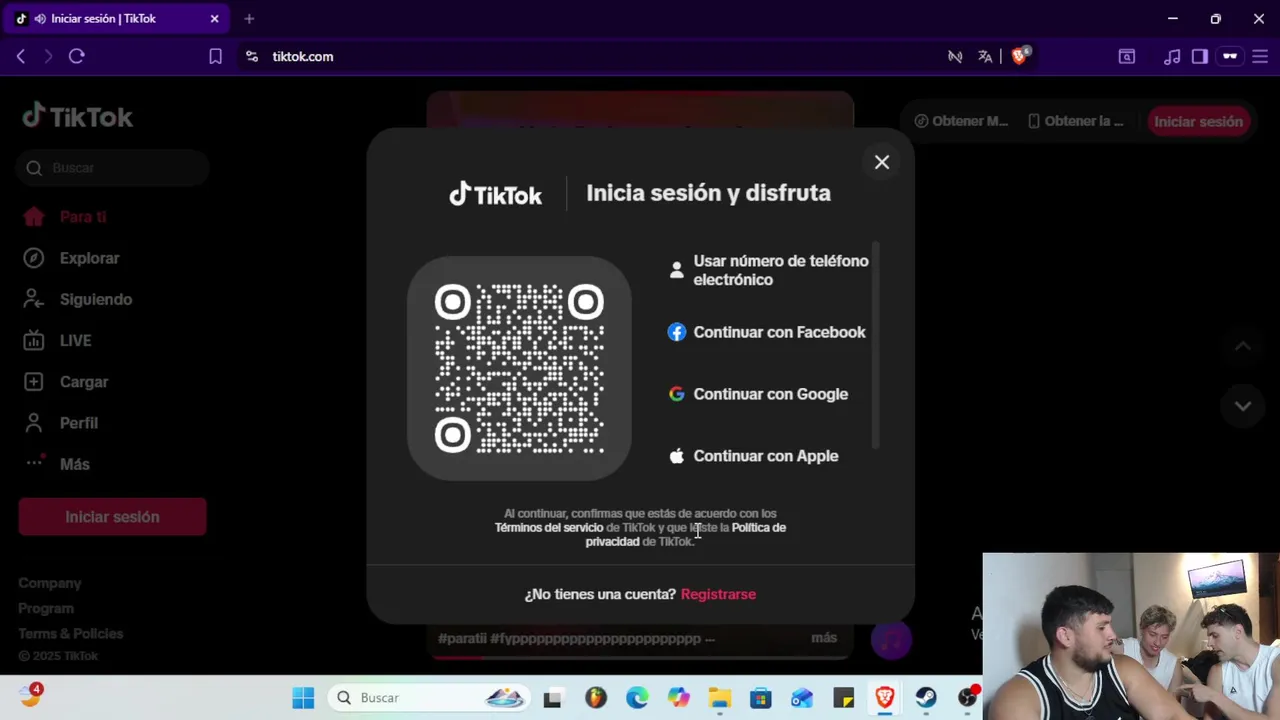Open the tab search browser icon

click(1127, 57)
